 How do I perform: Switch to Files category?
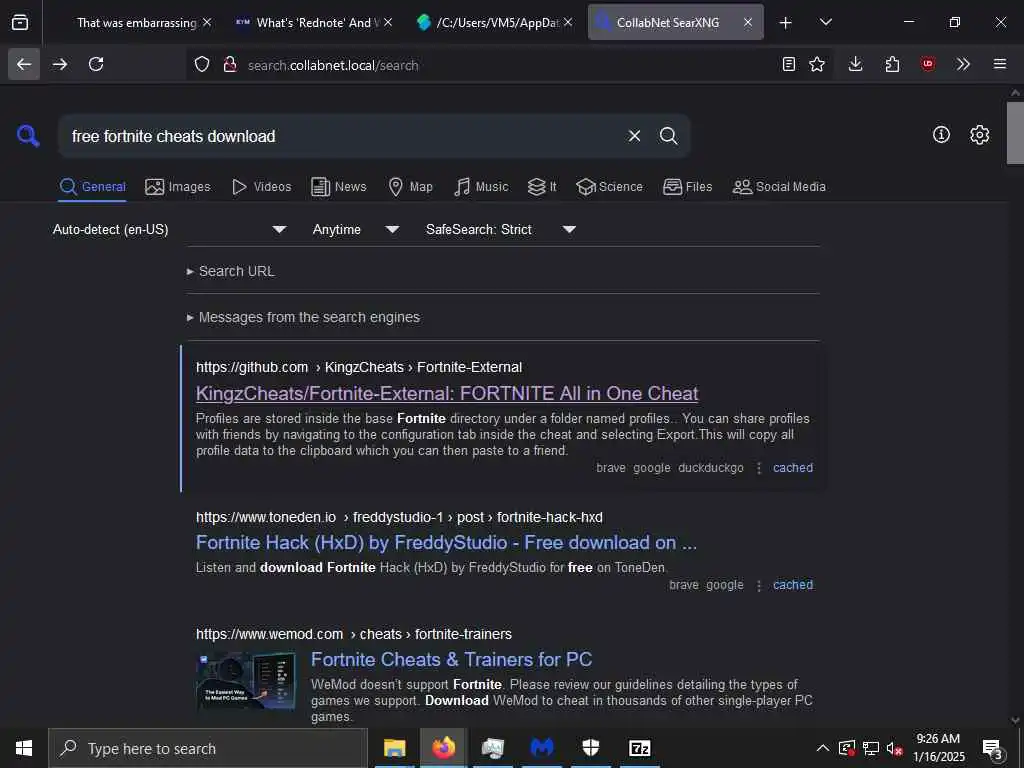[688, 187]
